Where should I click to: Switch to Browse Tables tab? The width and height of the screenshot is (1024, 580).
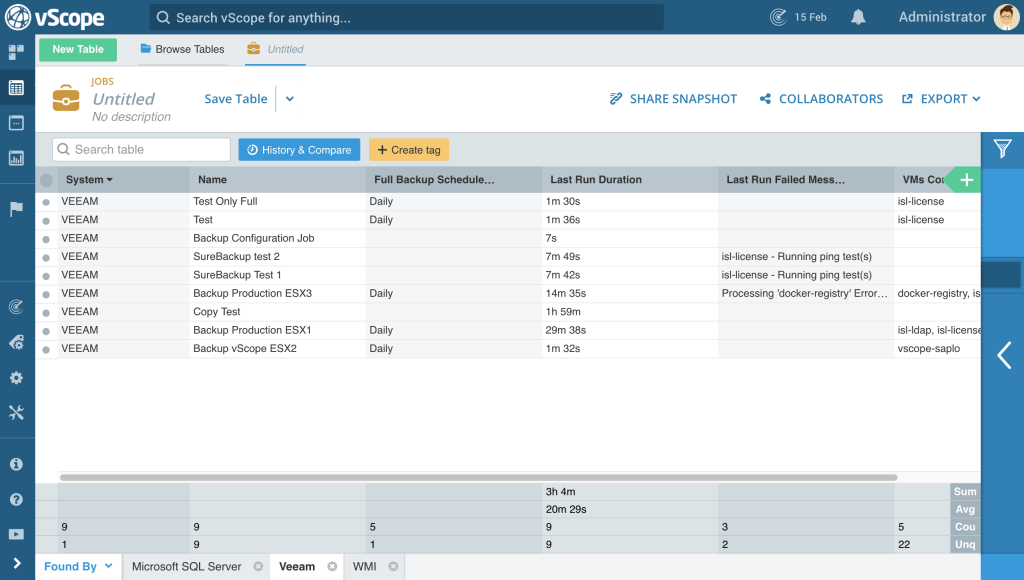[x=182, y=49]
